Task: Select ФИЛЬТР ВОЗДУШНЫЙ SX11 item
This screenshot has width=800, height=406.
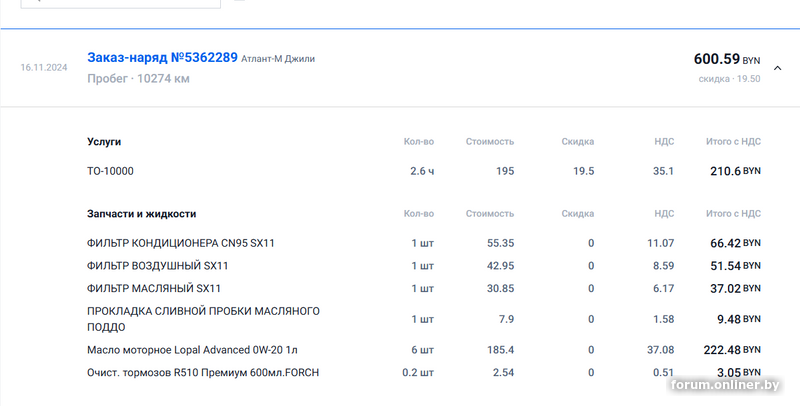Action: coord(158,266)
